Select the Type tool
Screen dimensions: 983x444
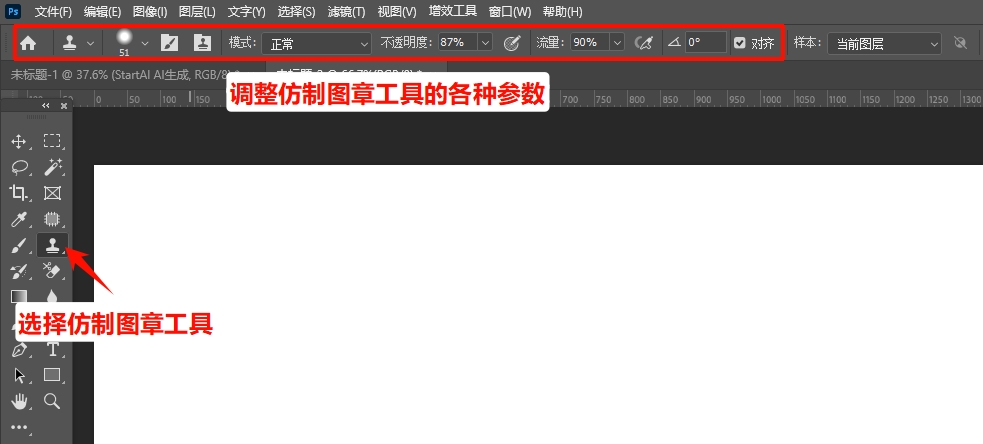(52, 349)
